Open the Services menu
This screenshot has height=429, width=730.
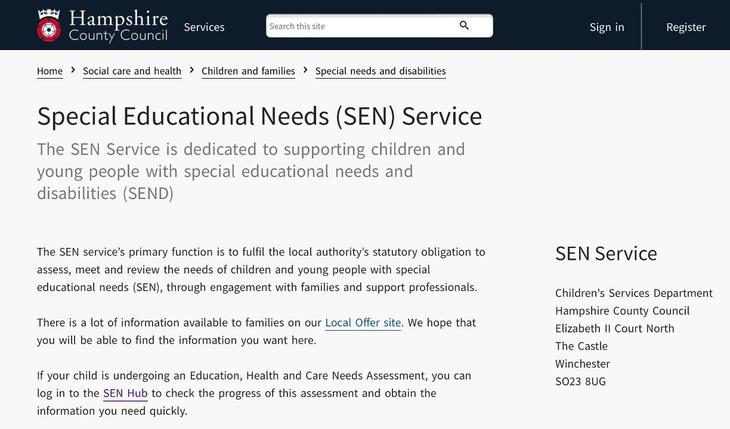(204, 27)
